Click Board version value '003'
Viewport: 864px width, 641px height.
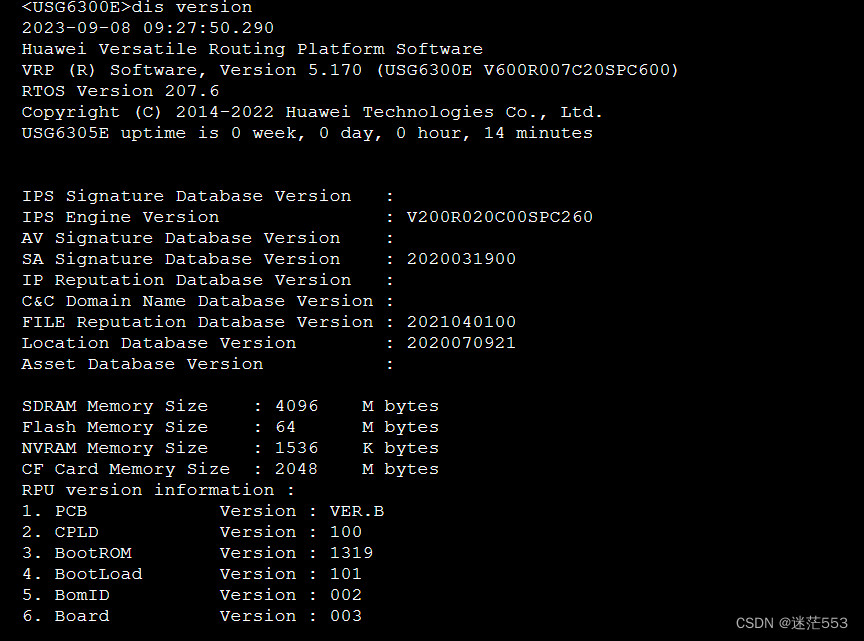tap(346, 616)
